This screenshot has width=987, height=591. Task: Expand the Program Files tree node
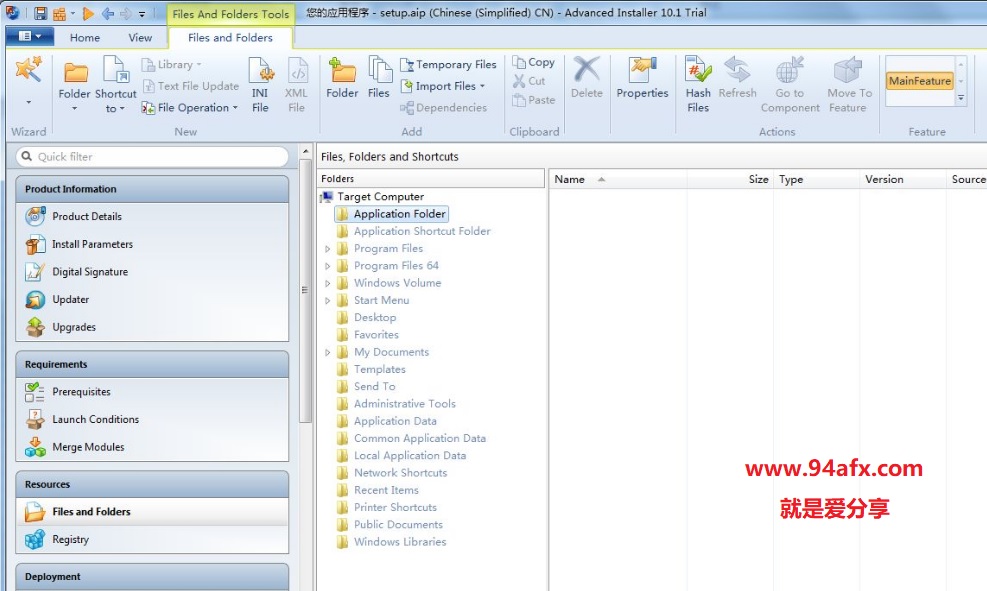327,249
